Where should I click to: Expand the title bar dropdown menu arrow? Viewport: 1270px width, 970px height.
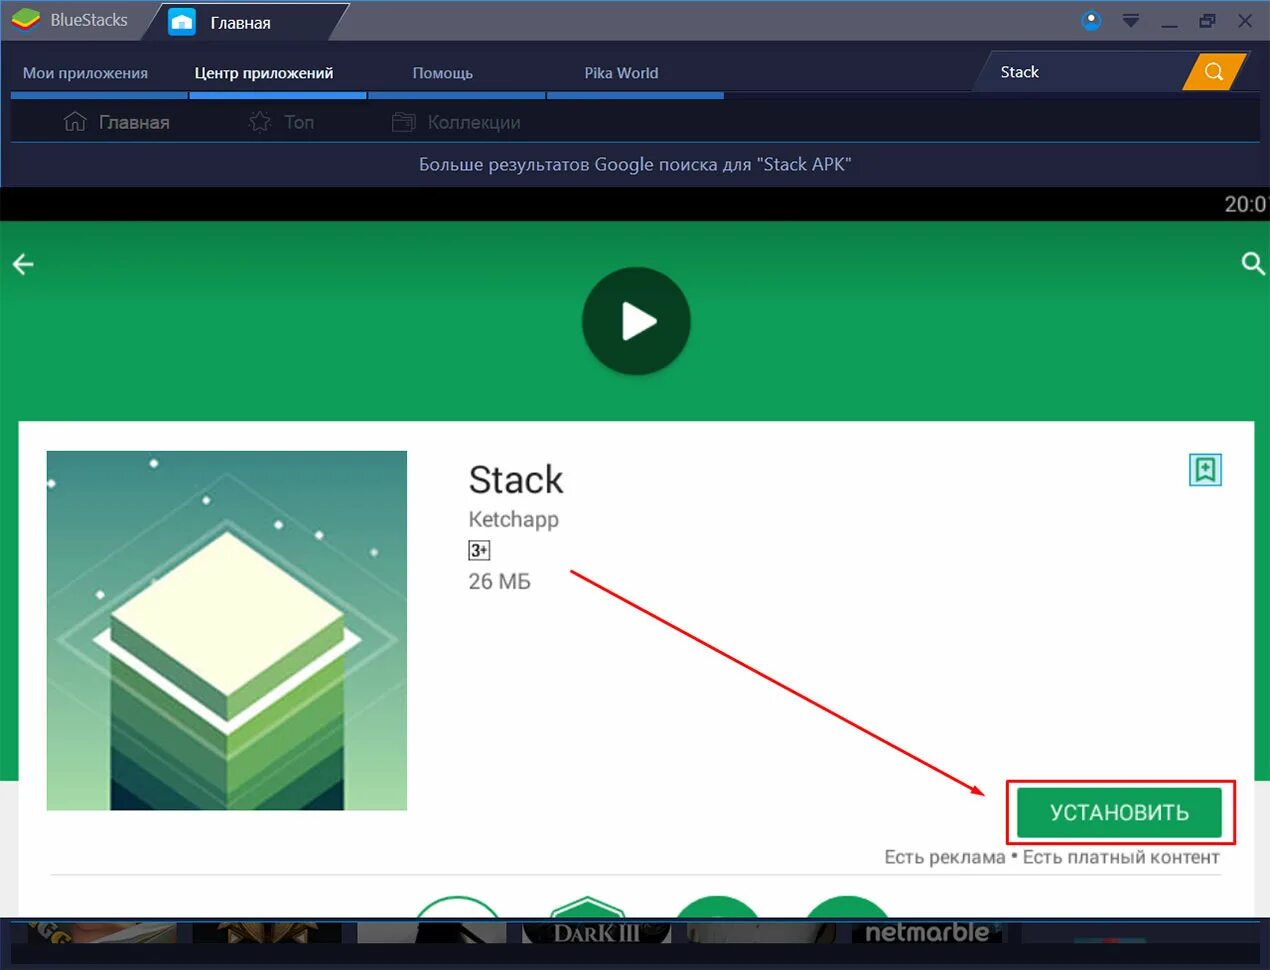[x=1131, y=21]
